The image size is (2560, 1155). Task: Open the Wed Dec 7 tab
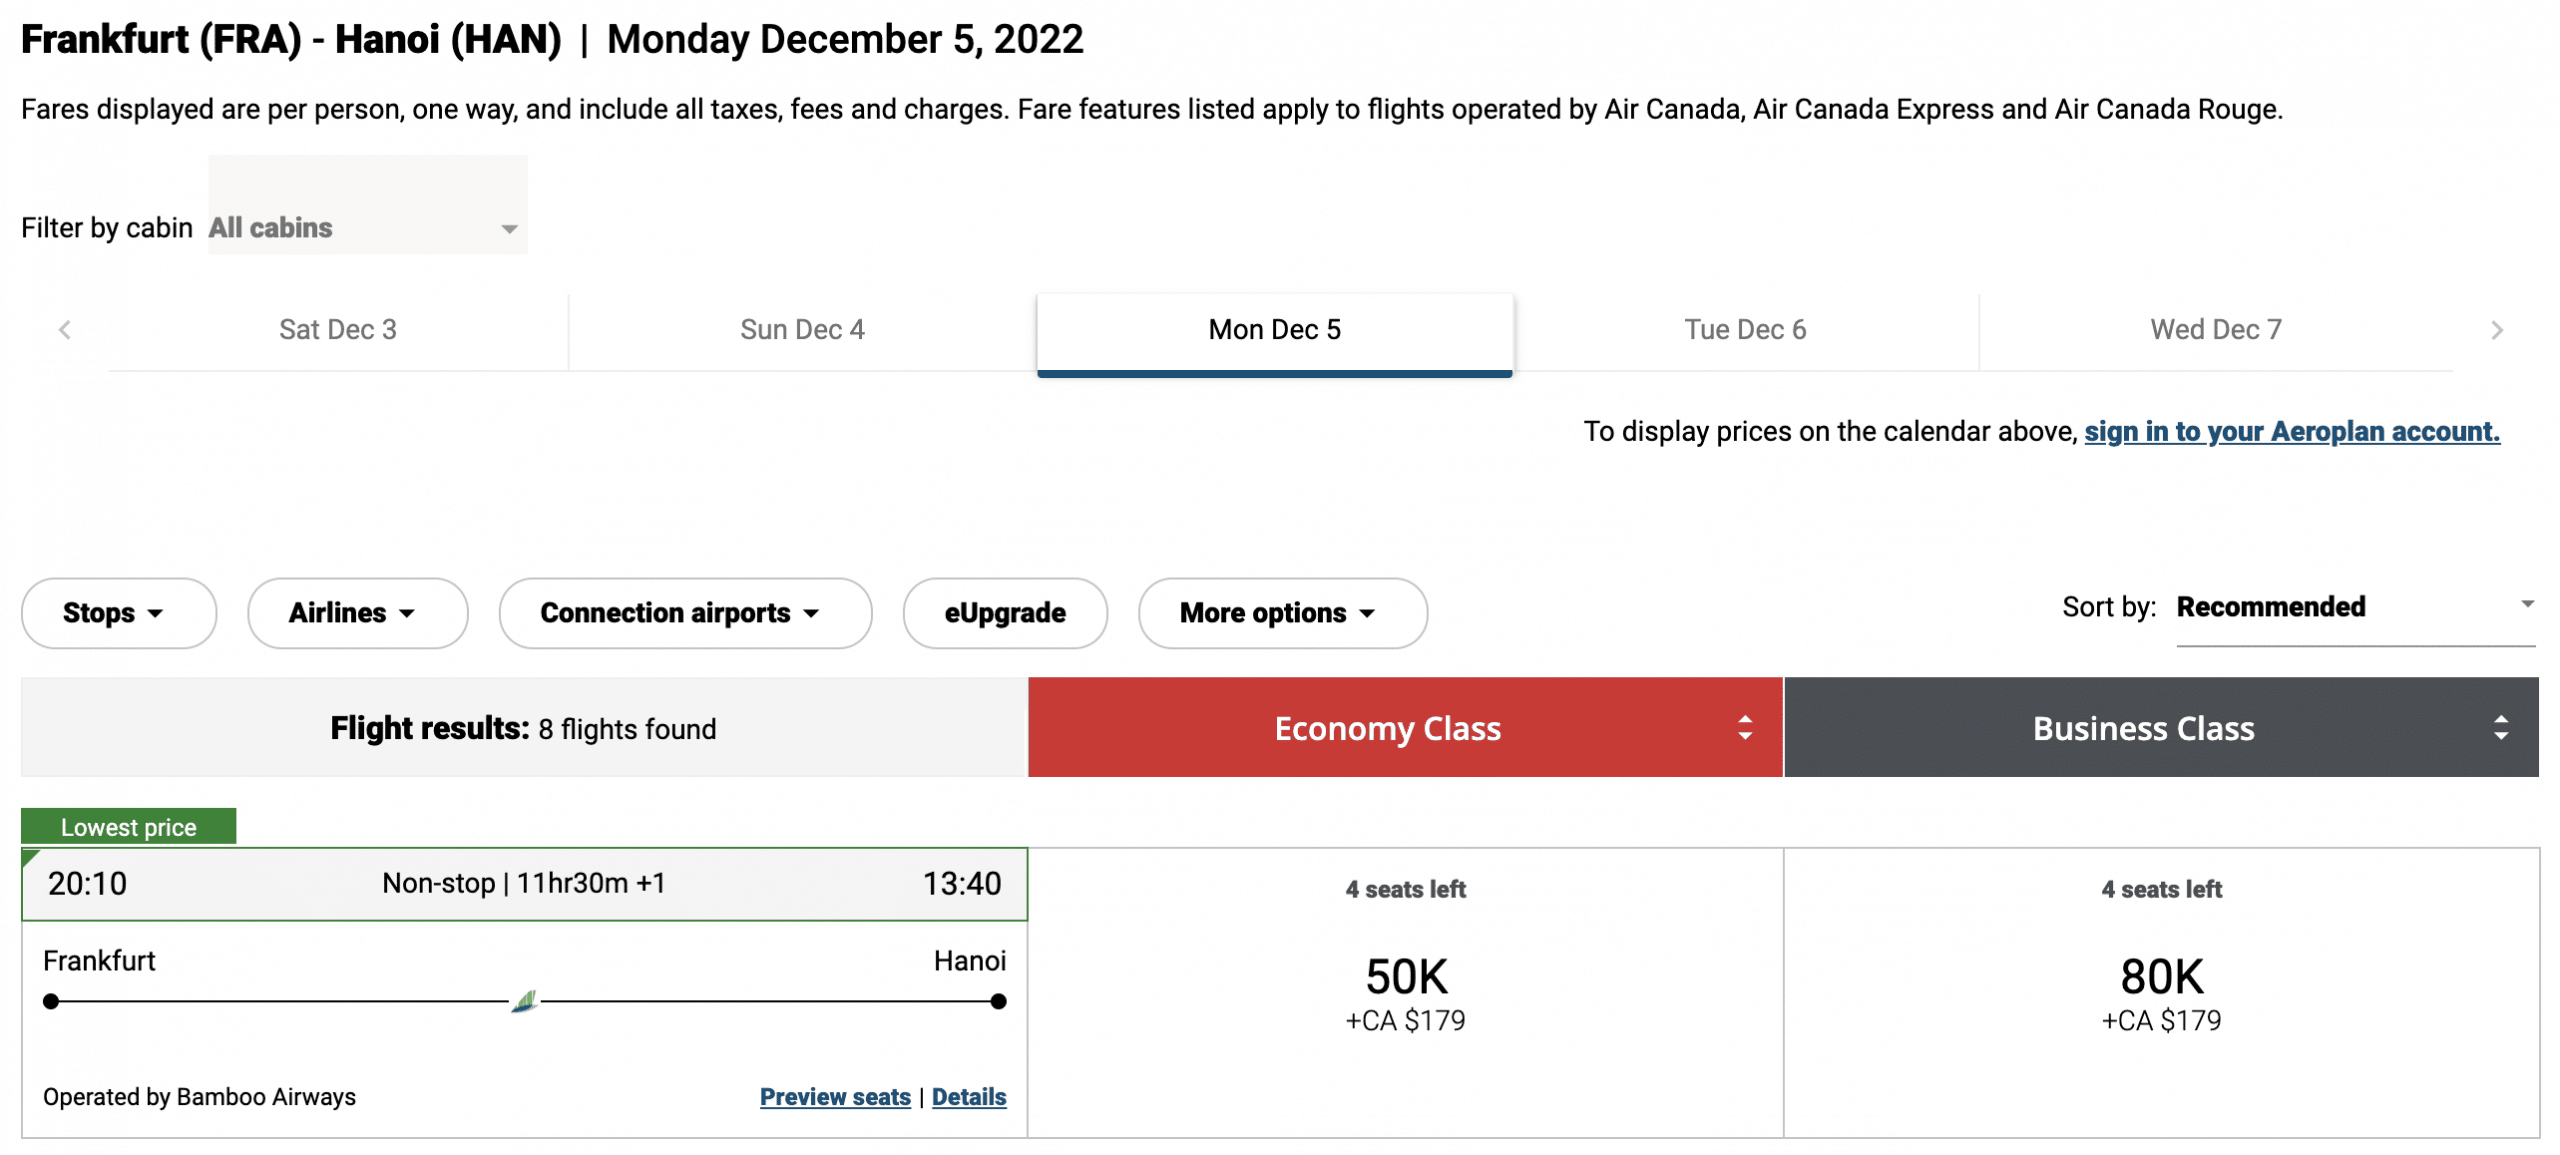click(2215, 330)
